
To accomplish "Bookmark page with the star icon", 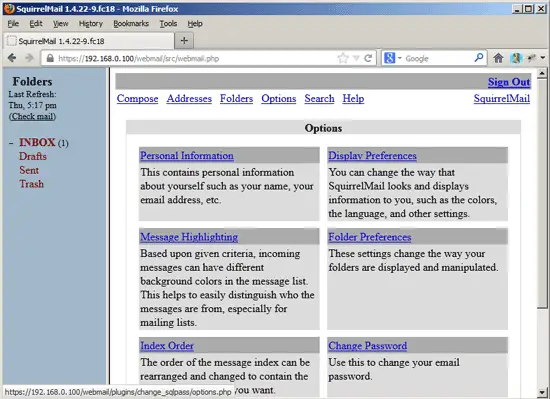I will pyautogui.click(x=343, y=58).
